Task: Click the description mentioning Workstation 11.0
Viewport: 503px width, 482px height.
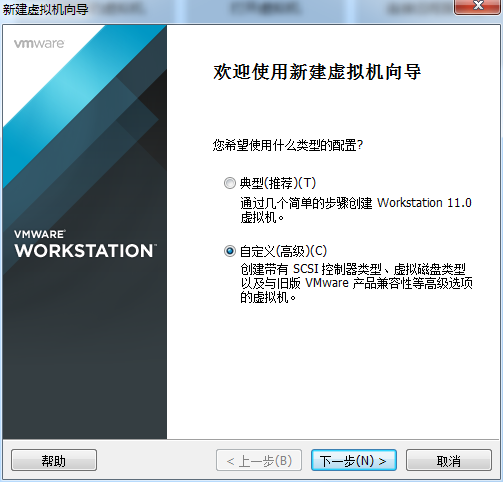Action: click(356, 210)
